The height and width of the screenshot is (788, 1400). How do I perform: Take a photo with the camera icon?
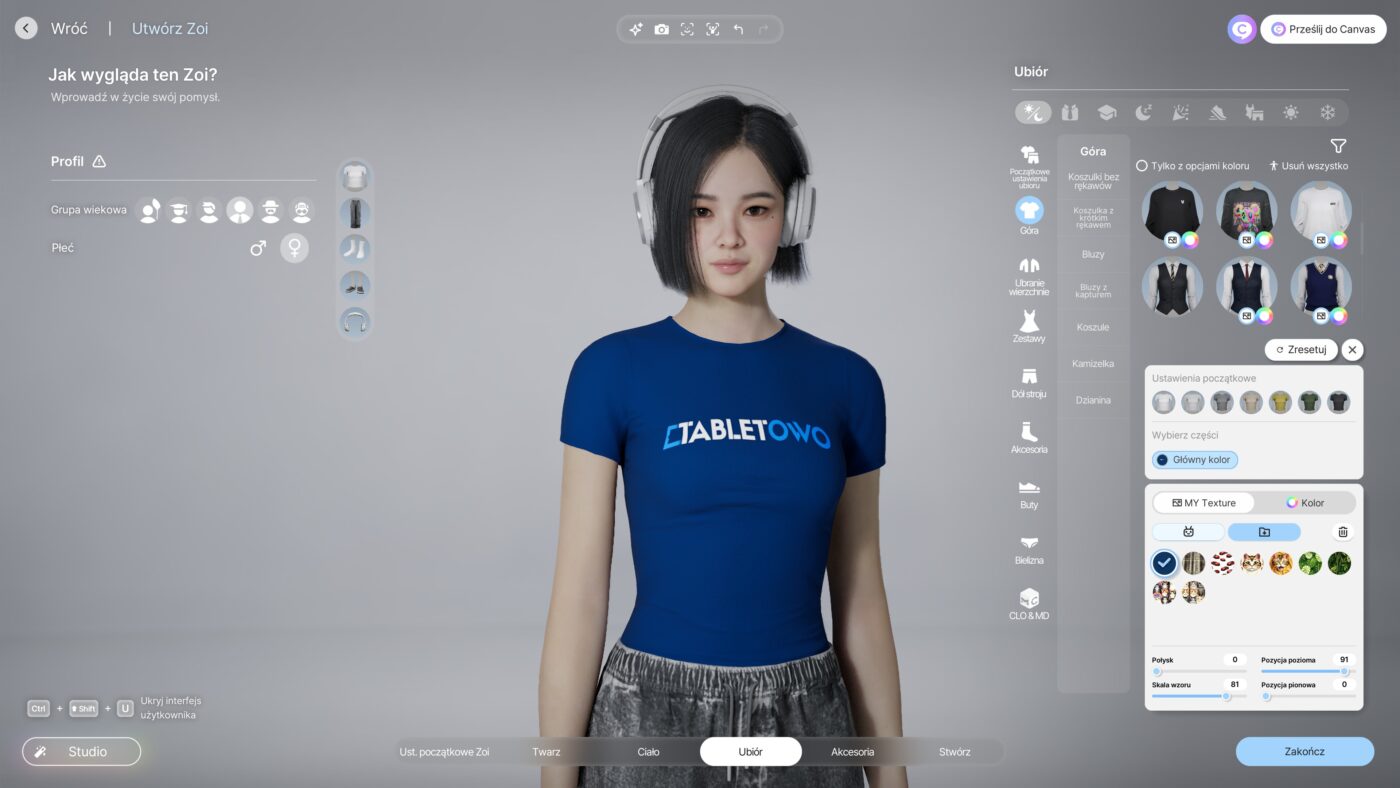[662, 30]
